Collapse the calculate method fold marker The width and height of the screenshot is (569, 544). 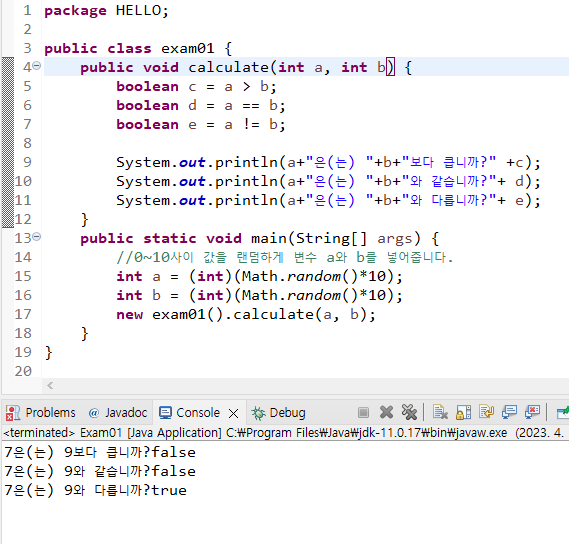(37, 66)
